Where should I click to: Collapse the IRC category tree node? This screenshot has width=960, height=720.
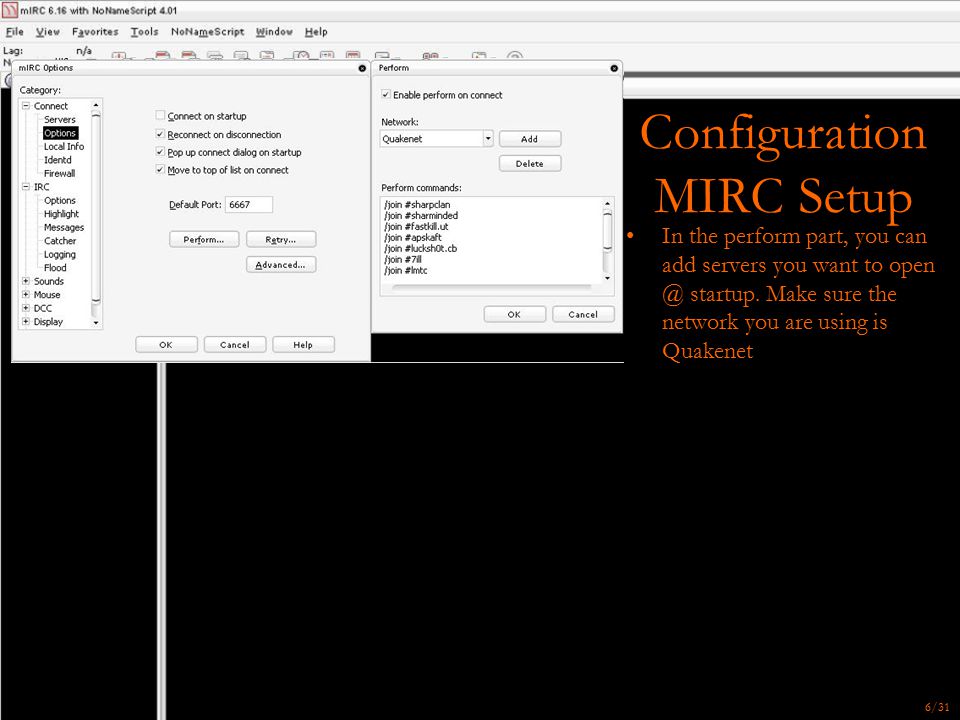click(26, 187)
